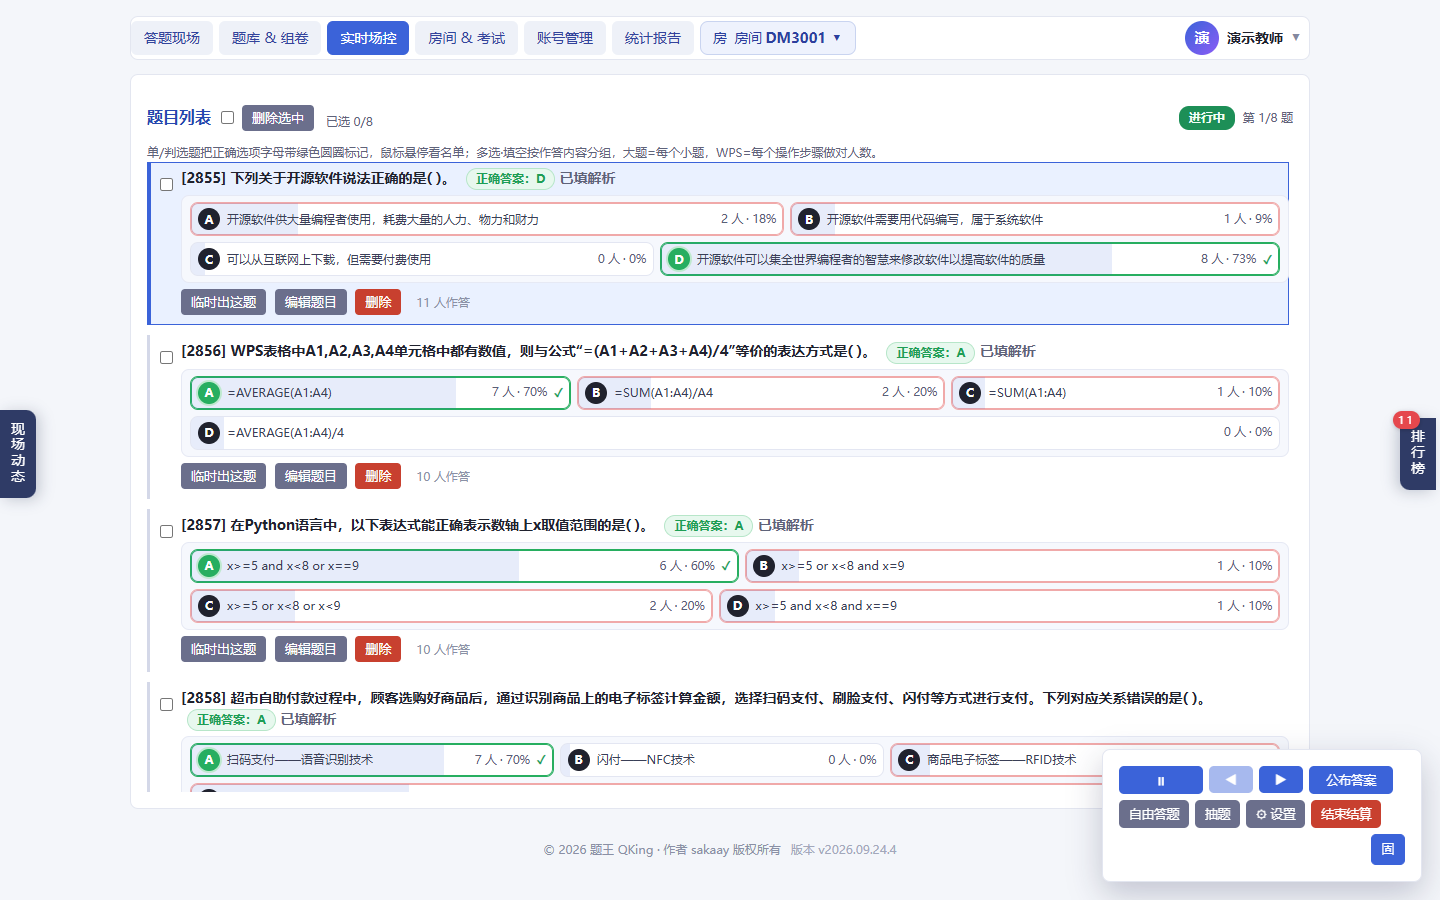Click the 固 pin button in the control panel
Image resolution: width=1440 pixels, height=900 pixels.
[x=1387, y=849]
